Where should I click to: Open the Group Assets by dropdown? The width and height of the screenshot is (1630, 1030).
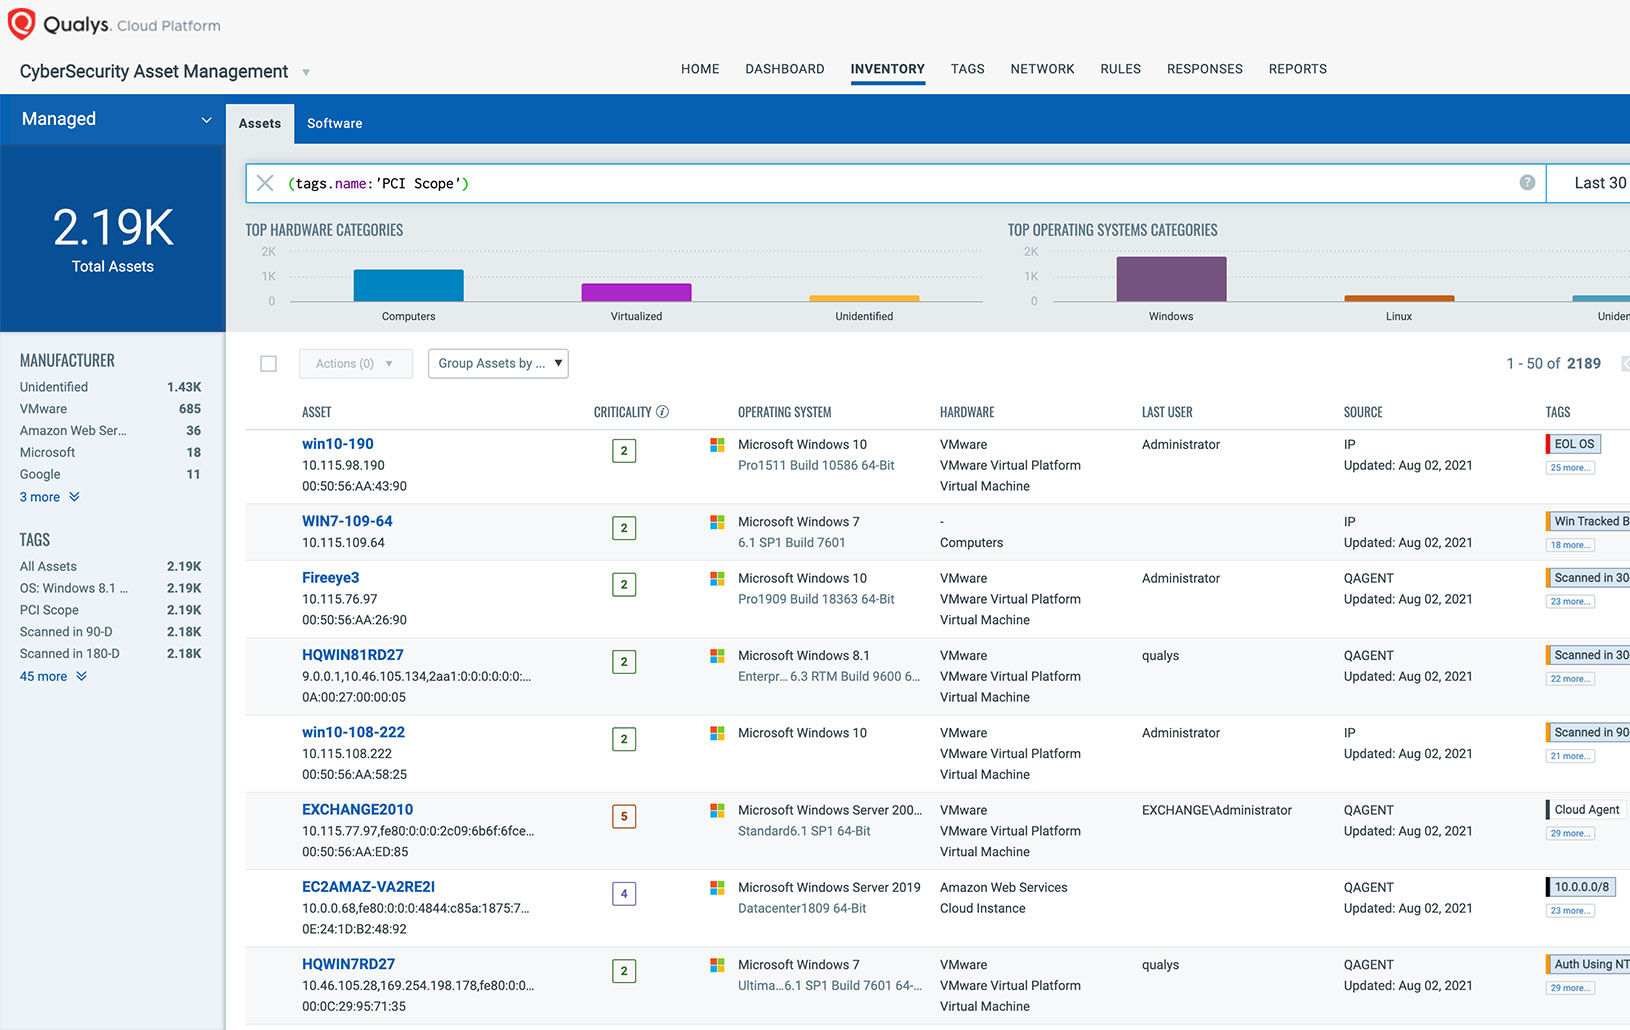coord(497,363)
